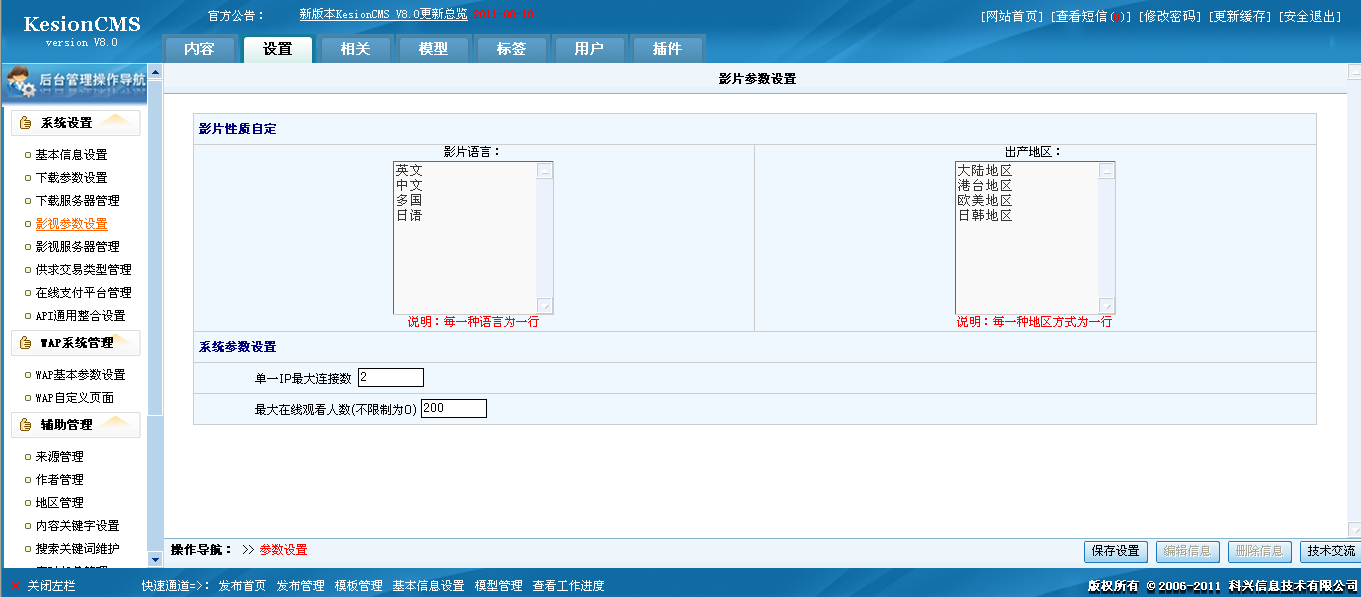Click the folder icon beside WAP系统管理
Screen dimensions: 1361x597
(27, 343)
